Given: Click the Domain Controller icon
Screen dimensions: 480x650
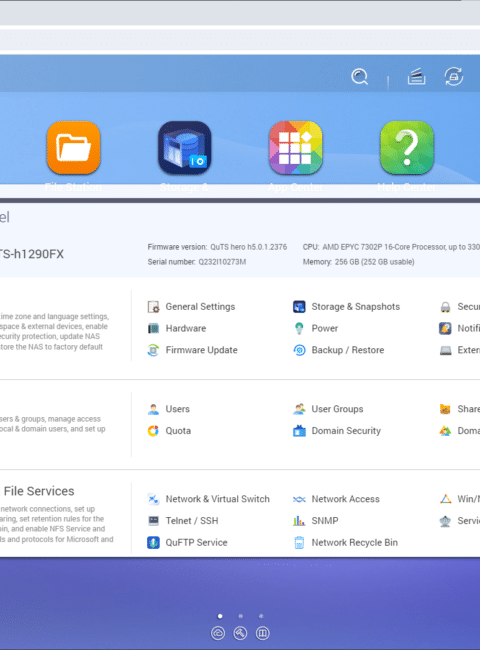Looking at the screenshot, I should coord(445,431).
